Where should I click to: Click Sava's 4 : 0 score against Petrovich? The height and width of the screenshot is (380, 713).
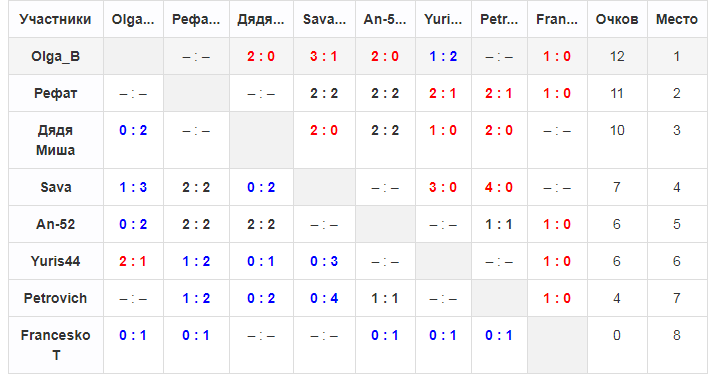499,187
